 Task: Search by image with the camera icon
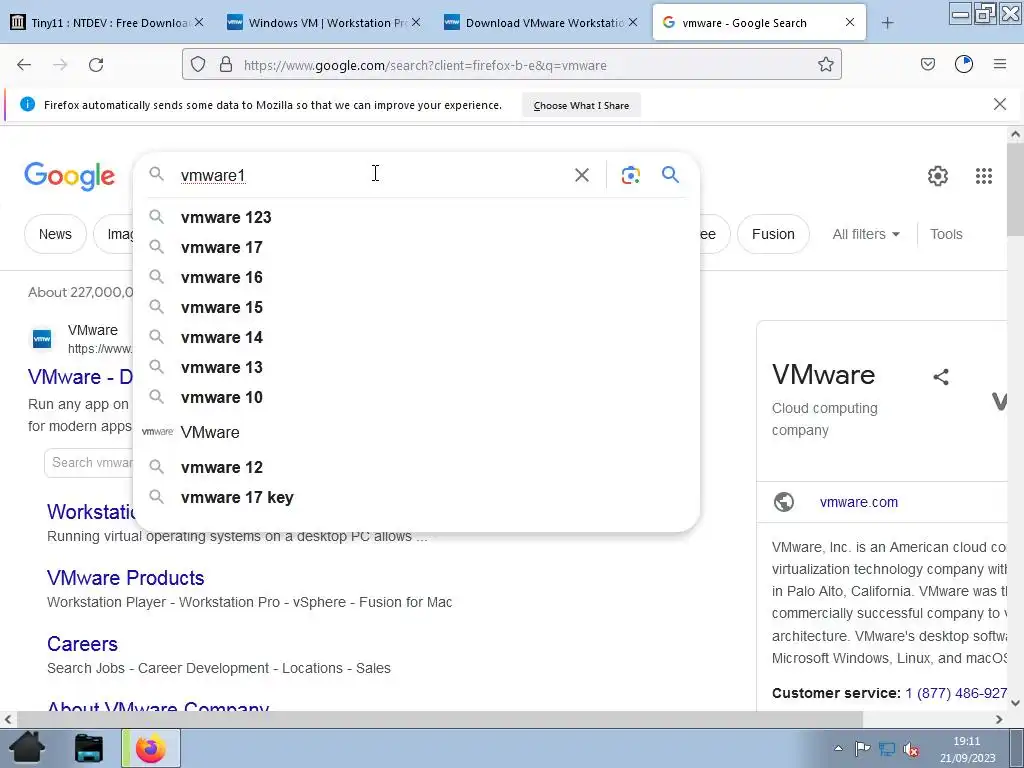click(x=630, y=175)
